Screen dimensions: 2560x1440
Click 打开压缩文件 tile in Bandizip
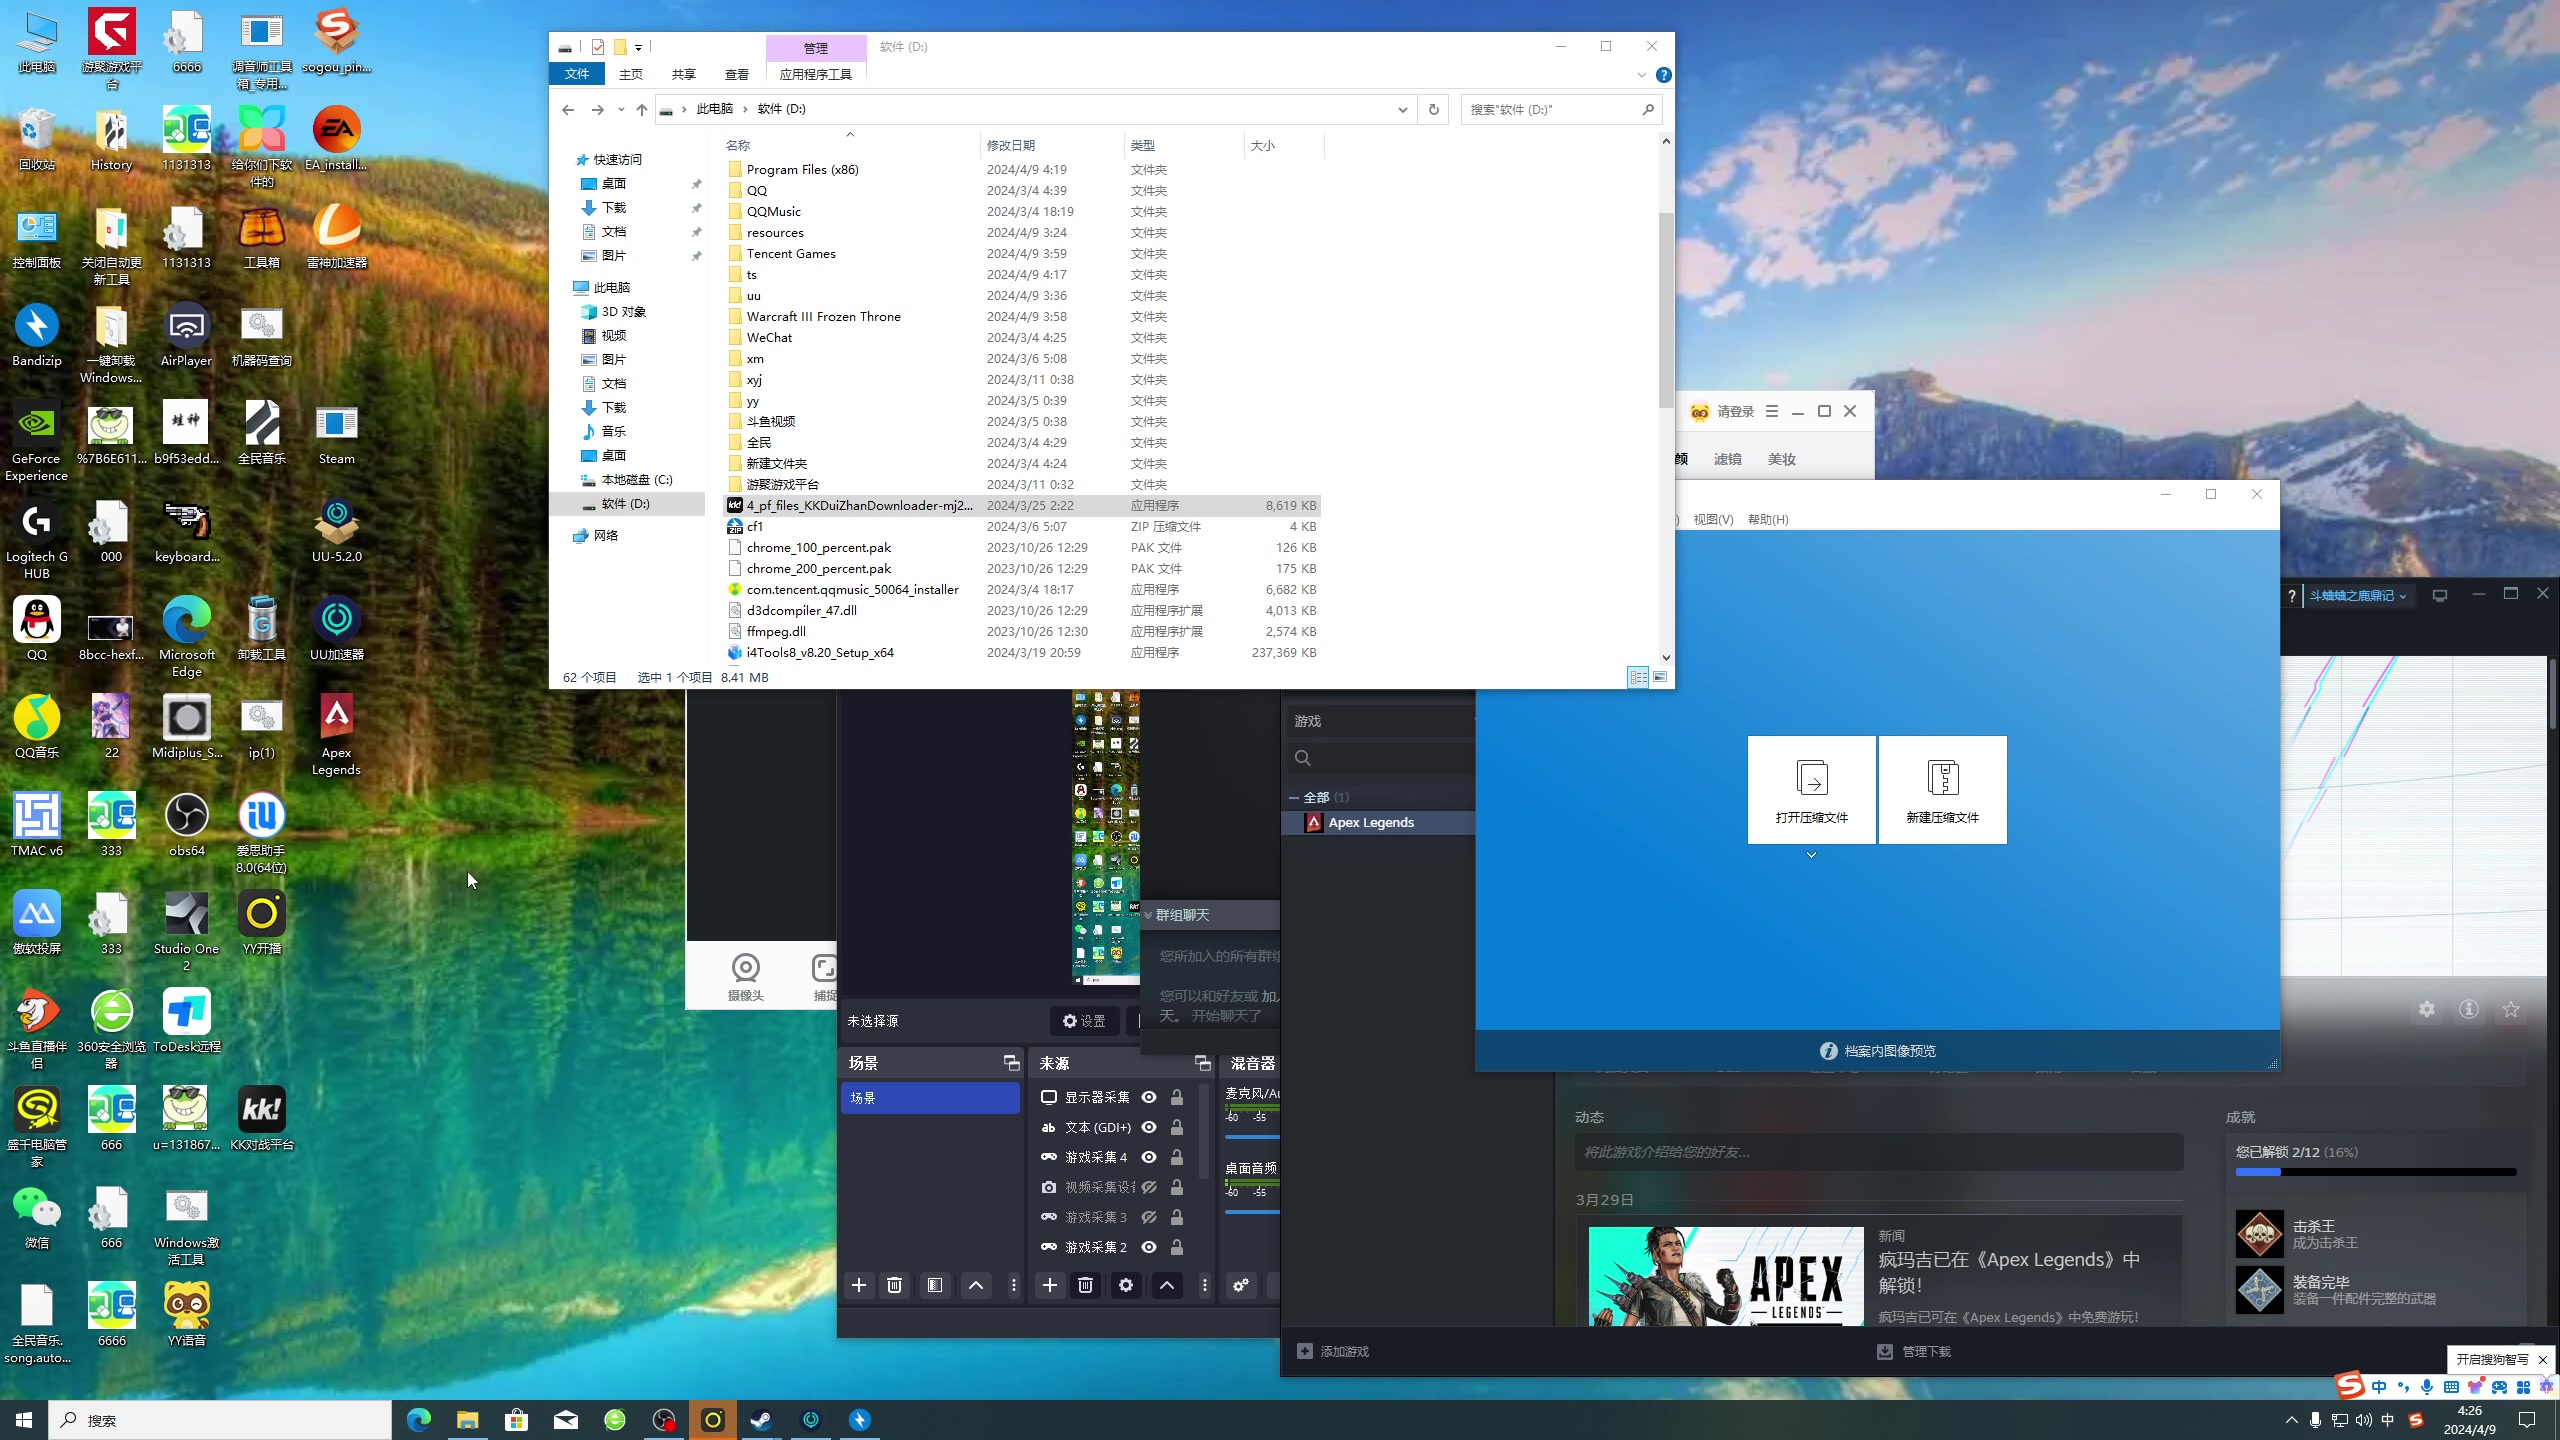(x=1811, y=790)
